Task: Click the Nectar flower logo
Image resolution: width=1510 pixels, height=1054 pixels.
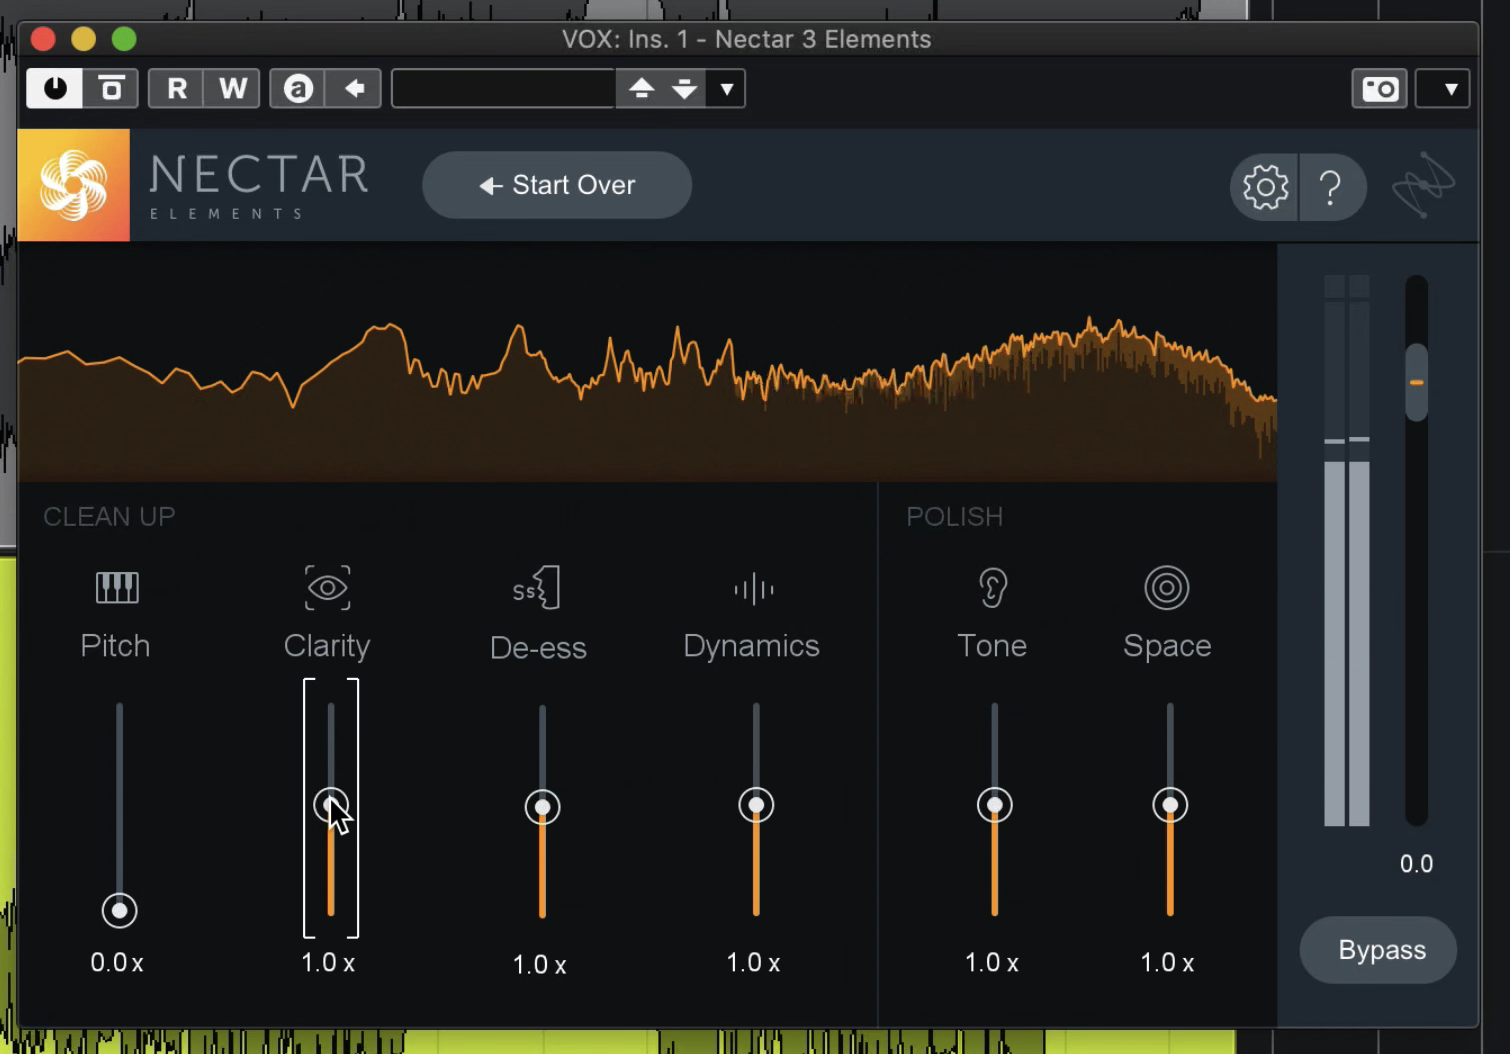Action: pyautogui.click(x=73, y=185)
